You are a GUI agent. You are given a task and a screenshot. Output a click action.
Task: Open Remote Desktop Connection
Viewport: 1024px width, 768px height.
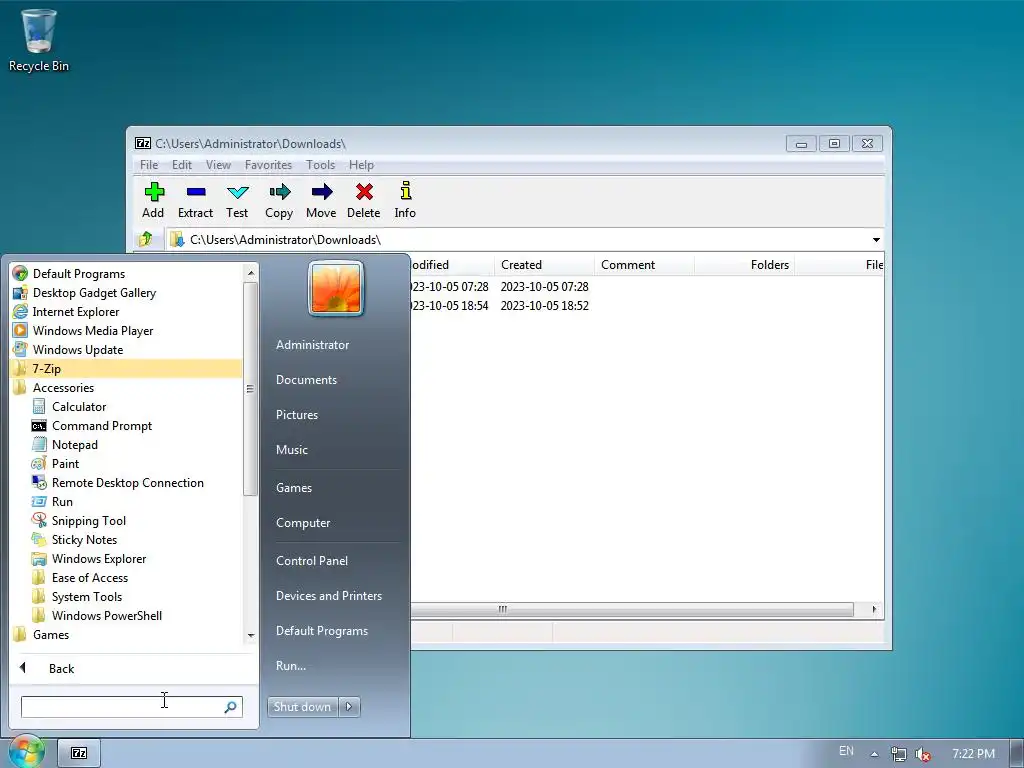click(127, 483)
